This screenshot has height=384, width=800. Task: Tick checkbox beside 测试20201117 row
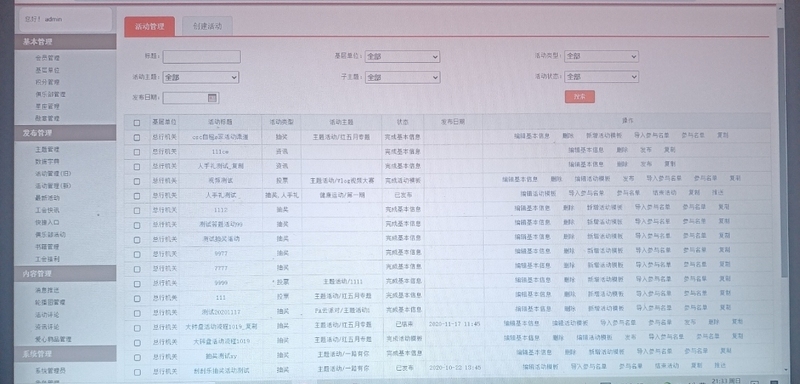tap(136, 313)
